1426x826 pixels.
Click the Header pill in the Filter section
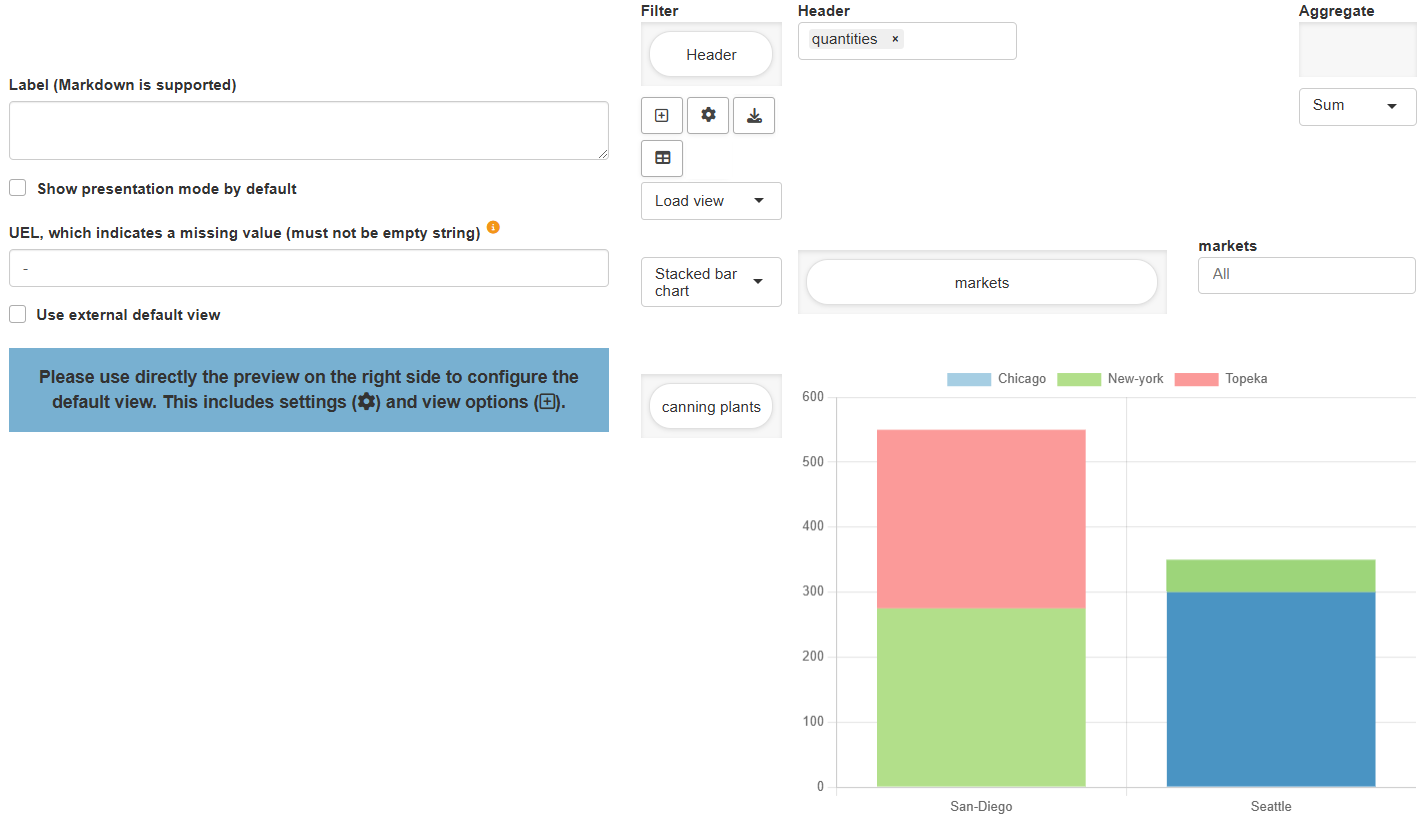(x=711, y=54)
